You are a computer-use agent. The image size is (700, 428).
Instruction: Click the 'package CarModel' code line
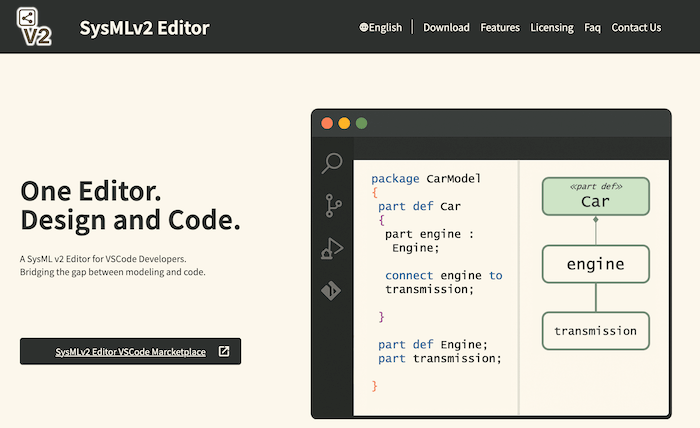point(426,179)
